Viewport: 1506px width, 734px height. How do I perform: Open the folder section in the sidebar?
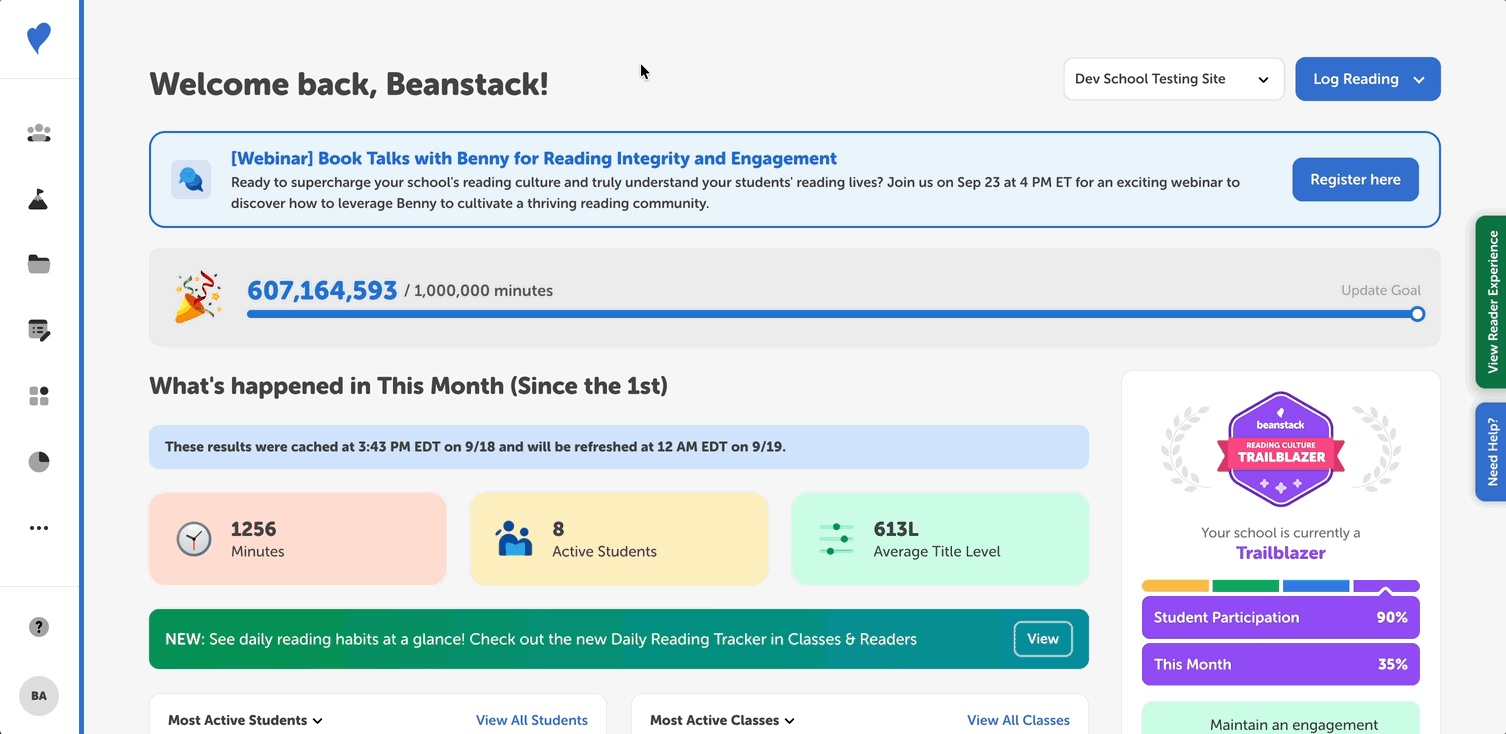(38, 264)
